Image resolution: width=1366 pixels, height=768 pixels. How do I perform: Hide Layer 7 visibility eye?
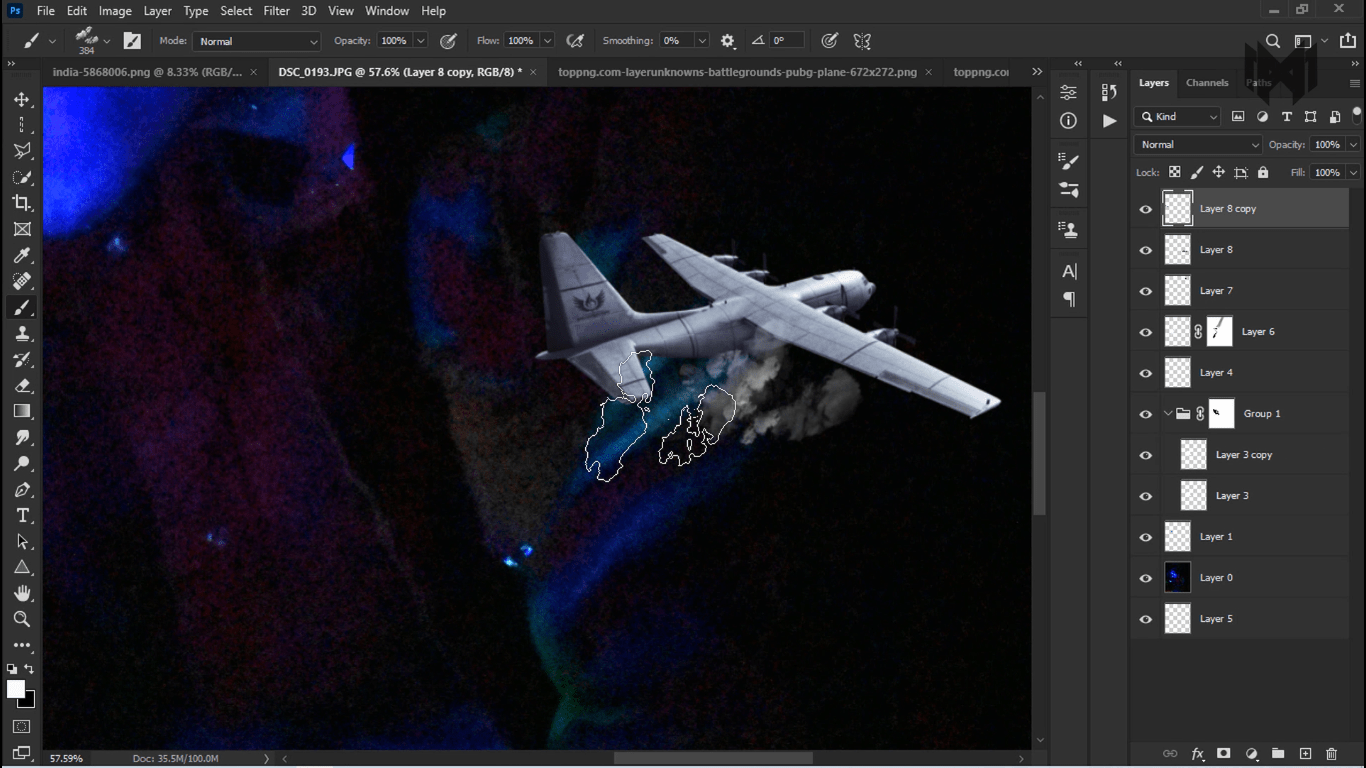coord(1146,291)
